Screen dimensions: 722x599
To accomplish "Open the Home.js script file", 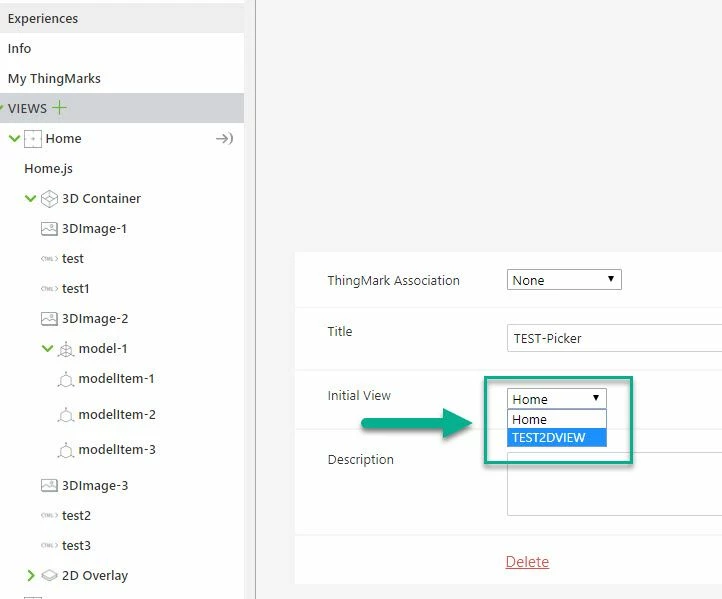I will pyautogui.click(x=48, y=169).
